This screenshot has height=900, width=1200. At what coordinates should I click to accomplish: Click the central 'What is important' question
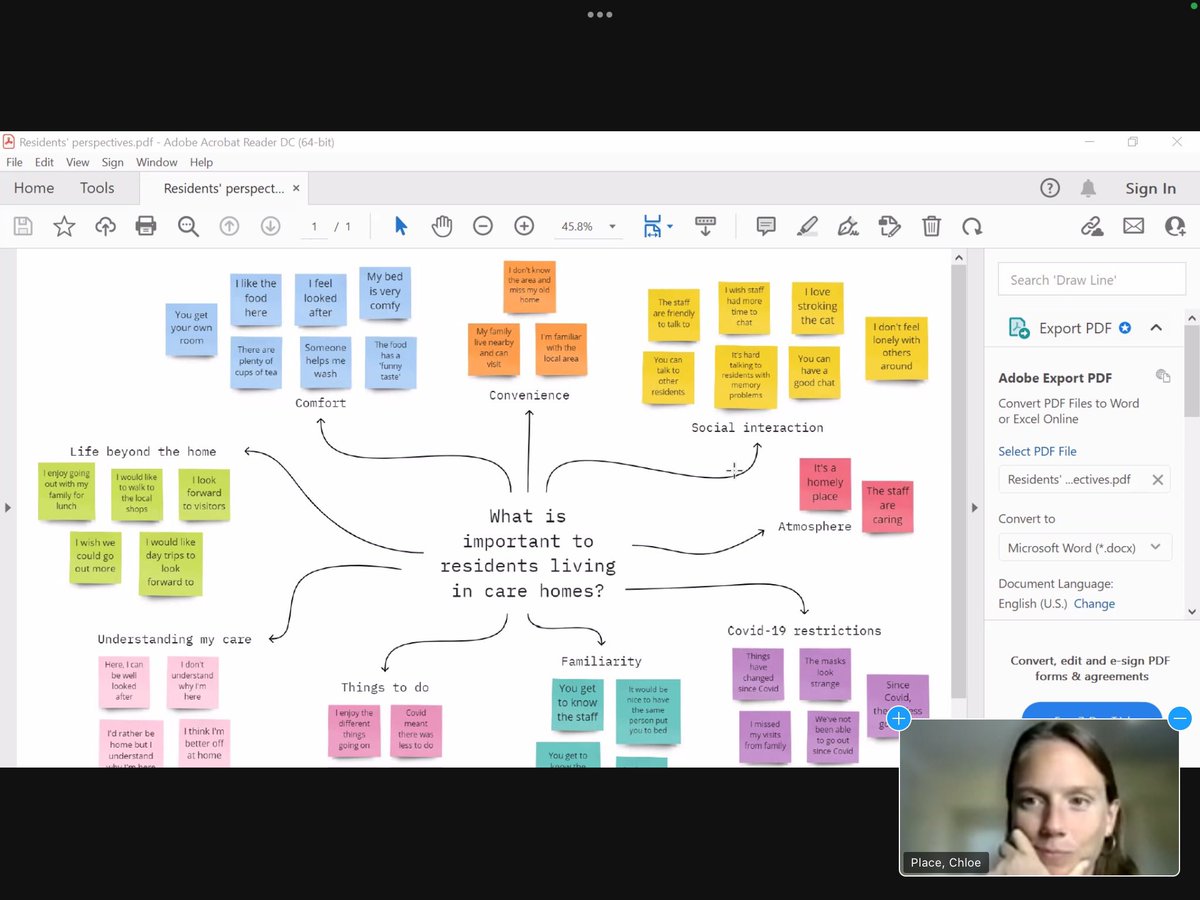click(528, 553)
